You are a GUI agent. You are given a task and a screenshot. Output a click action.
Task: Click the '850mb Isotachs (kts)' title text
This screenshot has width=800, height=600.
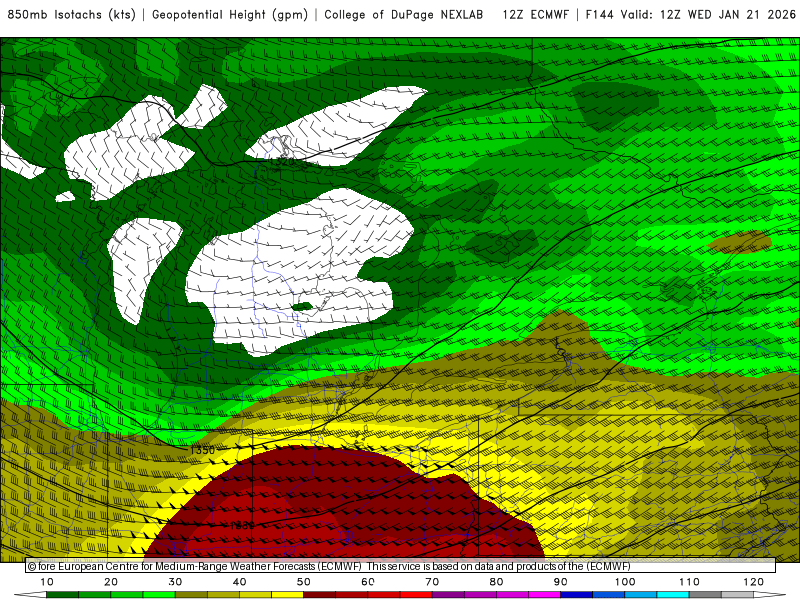71,15
